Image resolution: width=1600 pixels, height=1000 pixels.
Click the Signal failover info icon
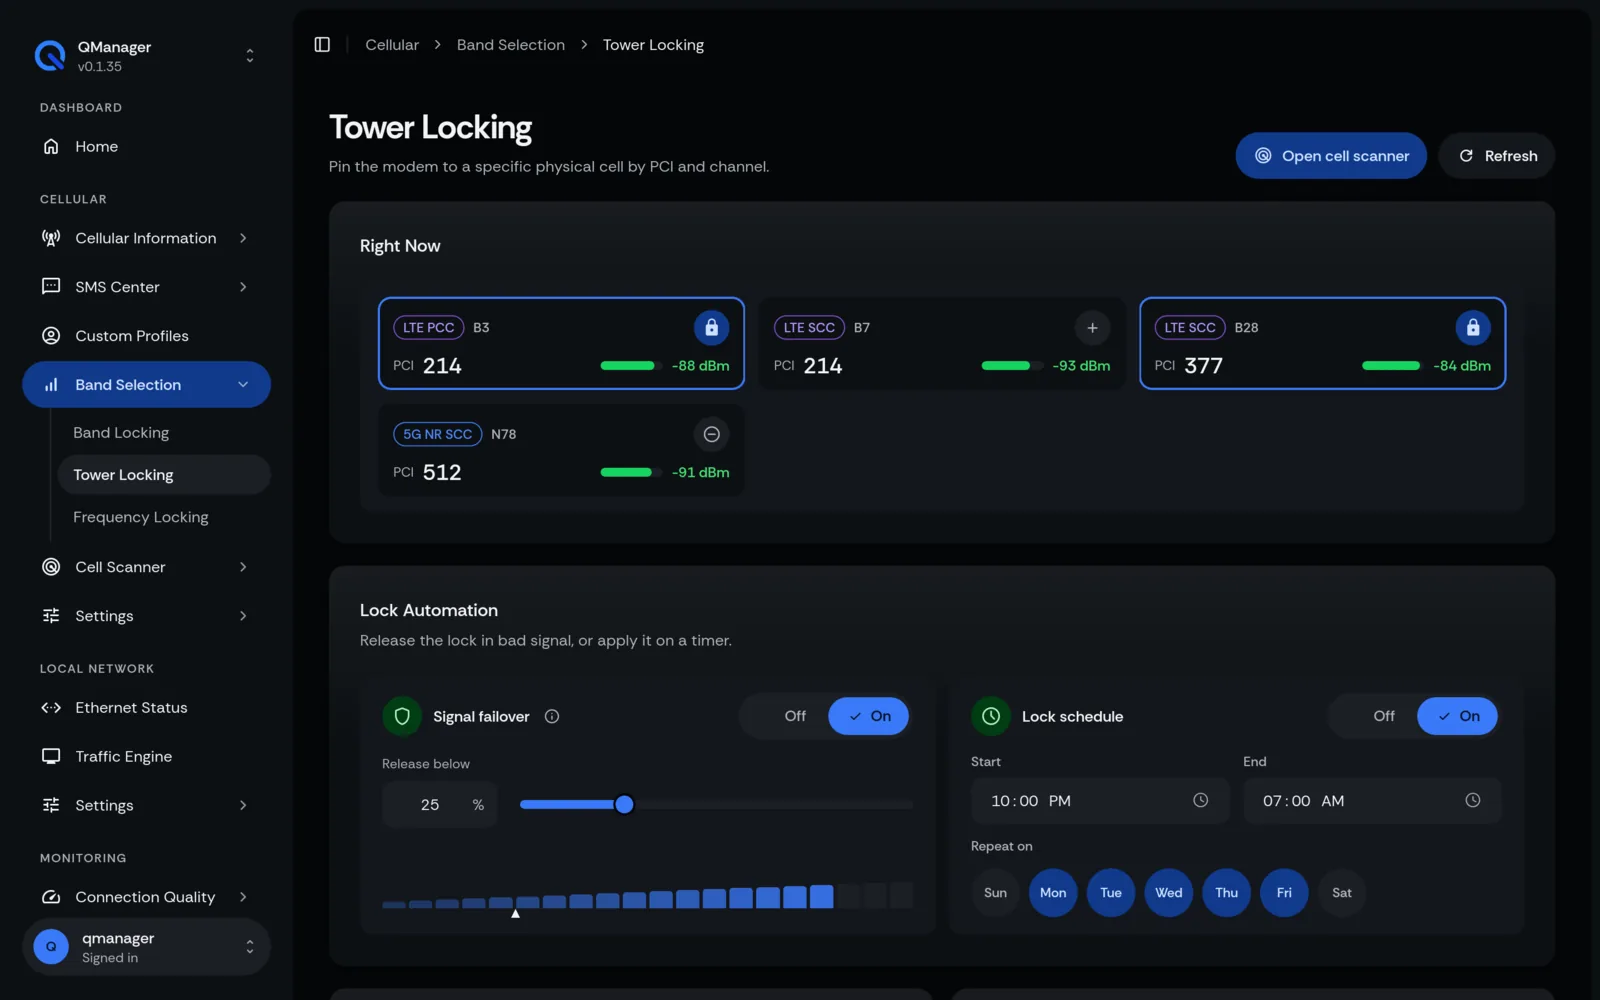[x=552, y=716]
